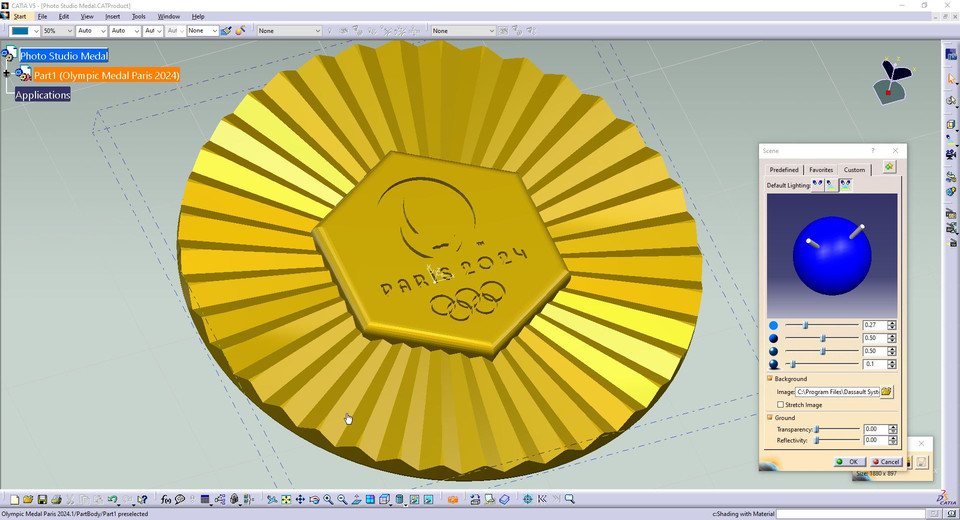The width and height of the screenshot is (960, 520).
Task: Open the first Auto dropdown, the line thickness one
Action: click(x=103, y=31)
